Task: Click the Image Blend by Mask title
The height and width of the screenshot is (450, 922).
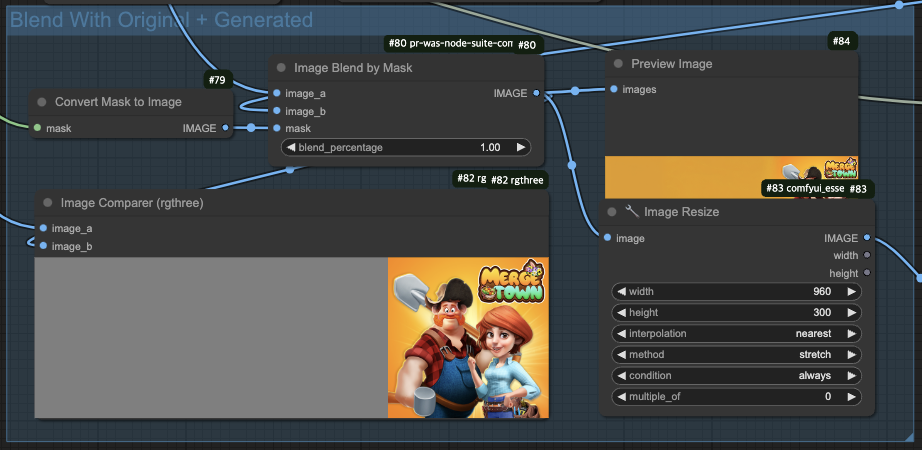Action: (353, 68)
